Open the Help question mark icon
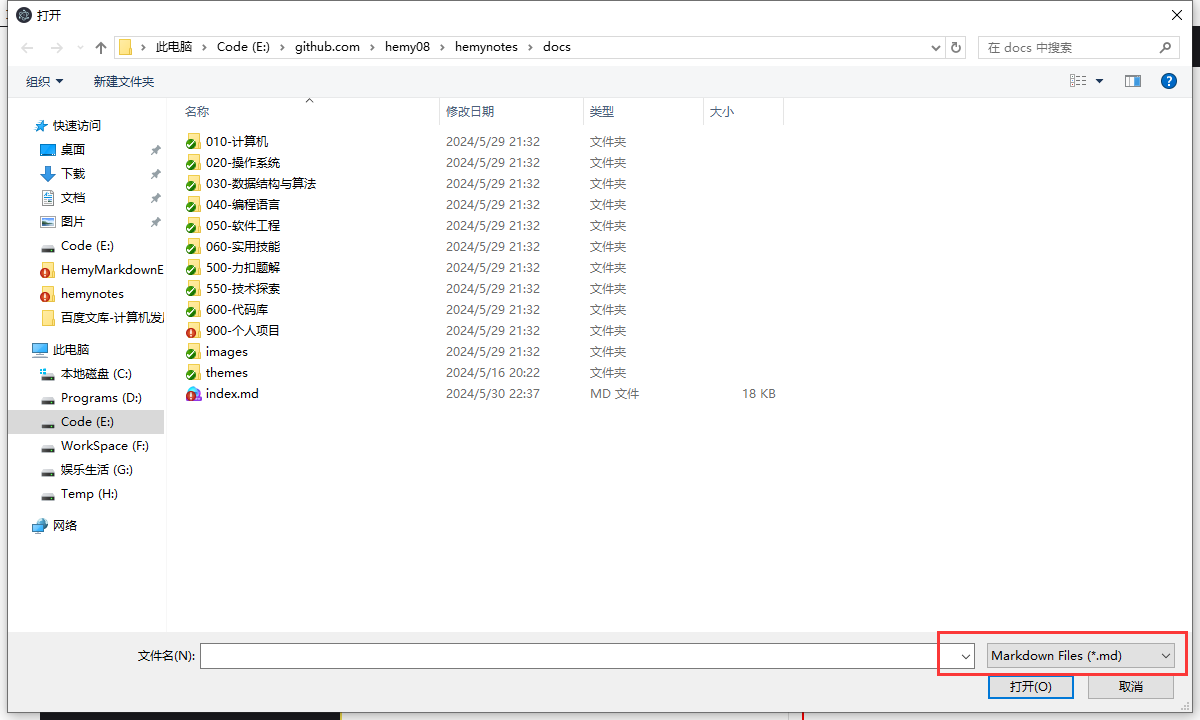The image size is (1200, 720). [1168, 81]
